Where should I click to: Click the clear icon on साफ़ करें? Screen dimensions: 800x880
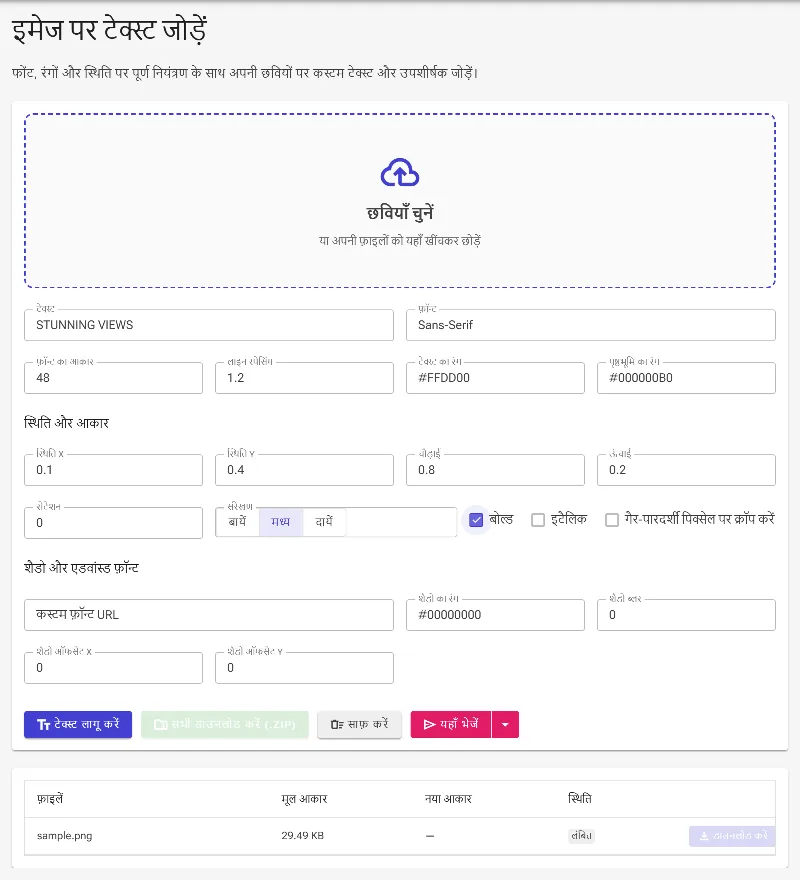(337, 725)
